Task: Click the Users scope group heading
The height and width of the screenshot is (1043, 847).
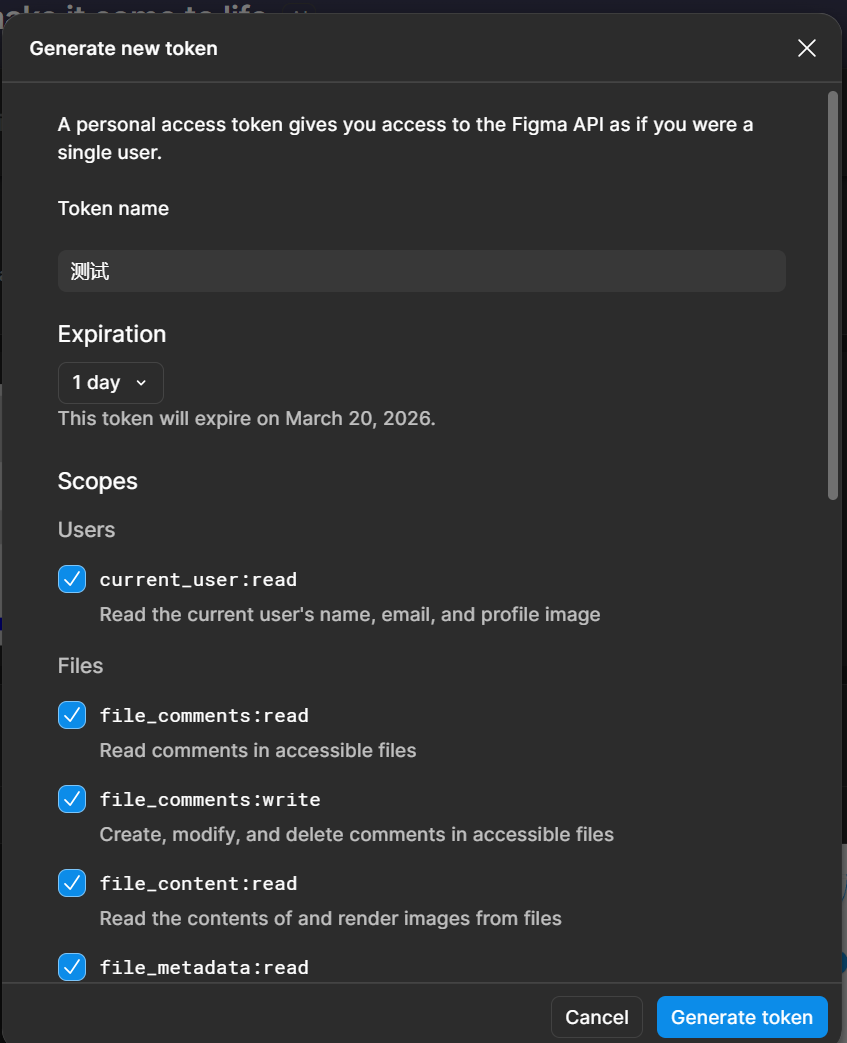Action: point(87,530)
